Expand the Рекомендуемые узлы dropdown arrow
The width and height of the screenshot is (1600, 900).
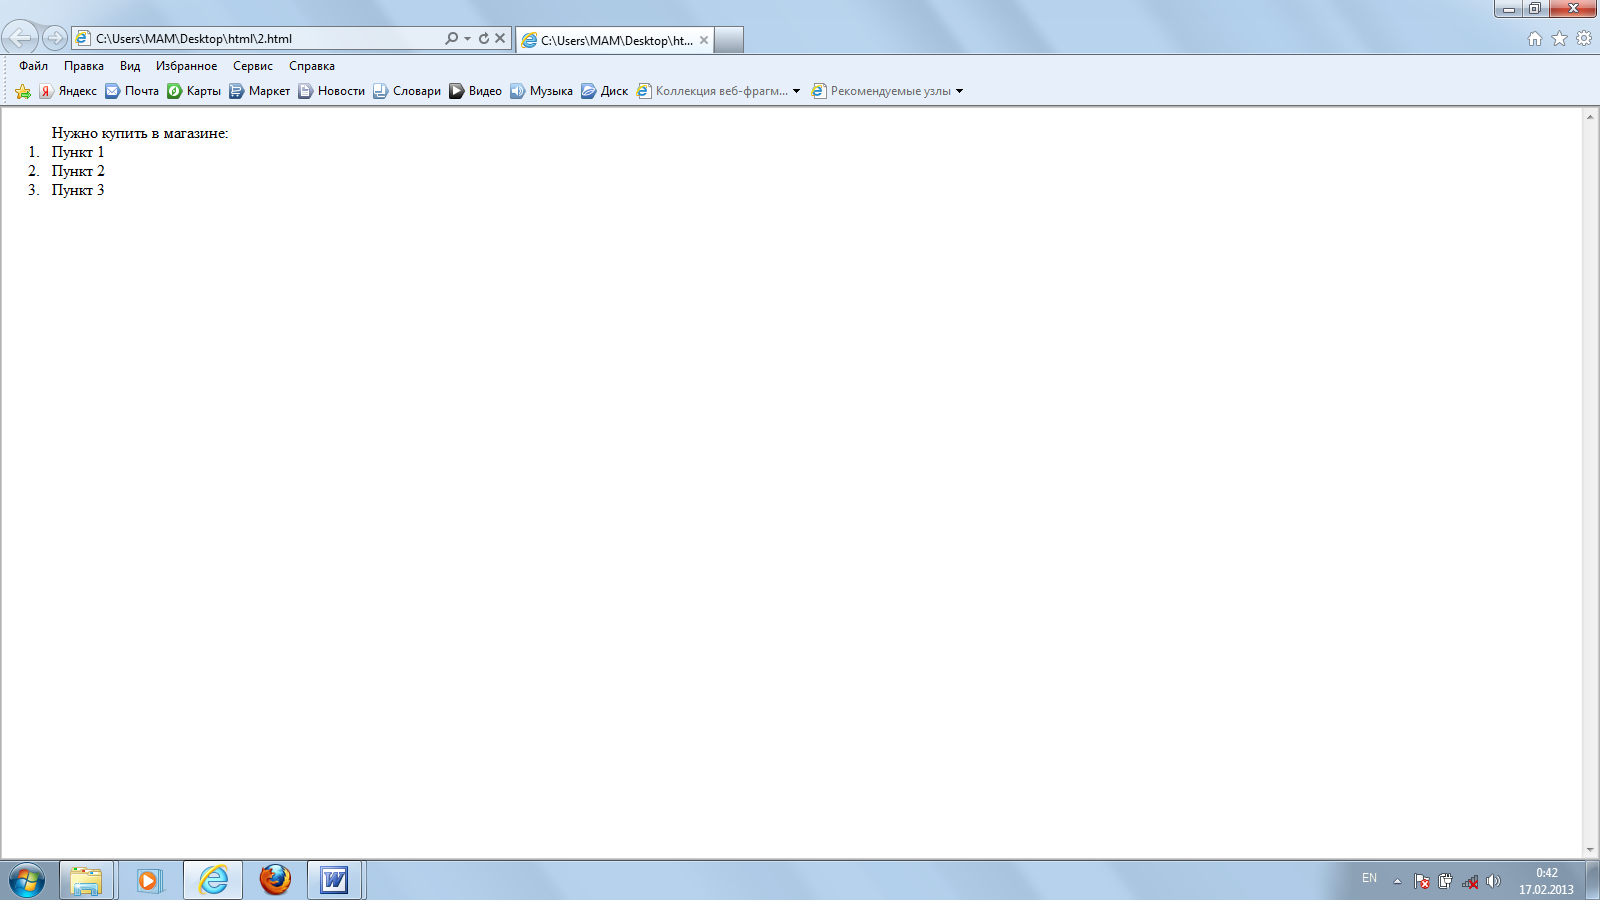(959, 91)
